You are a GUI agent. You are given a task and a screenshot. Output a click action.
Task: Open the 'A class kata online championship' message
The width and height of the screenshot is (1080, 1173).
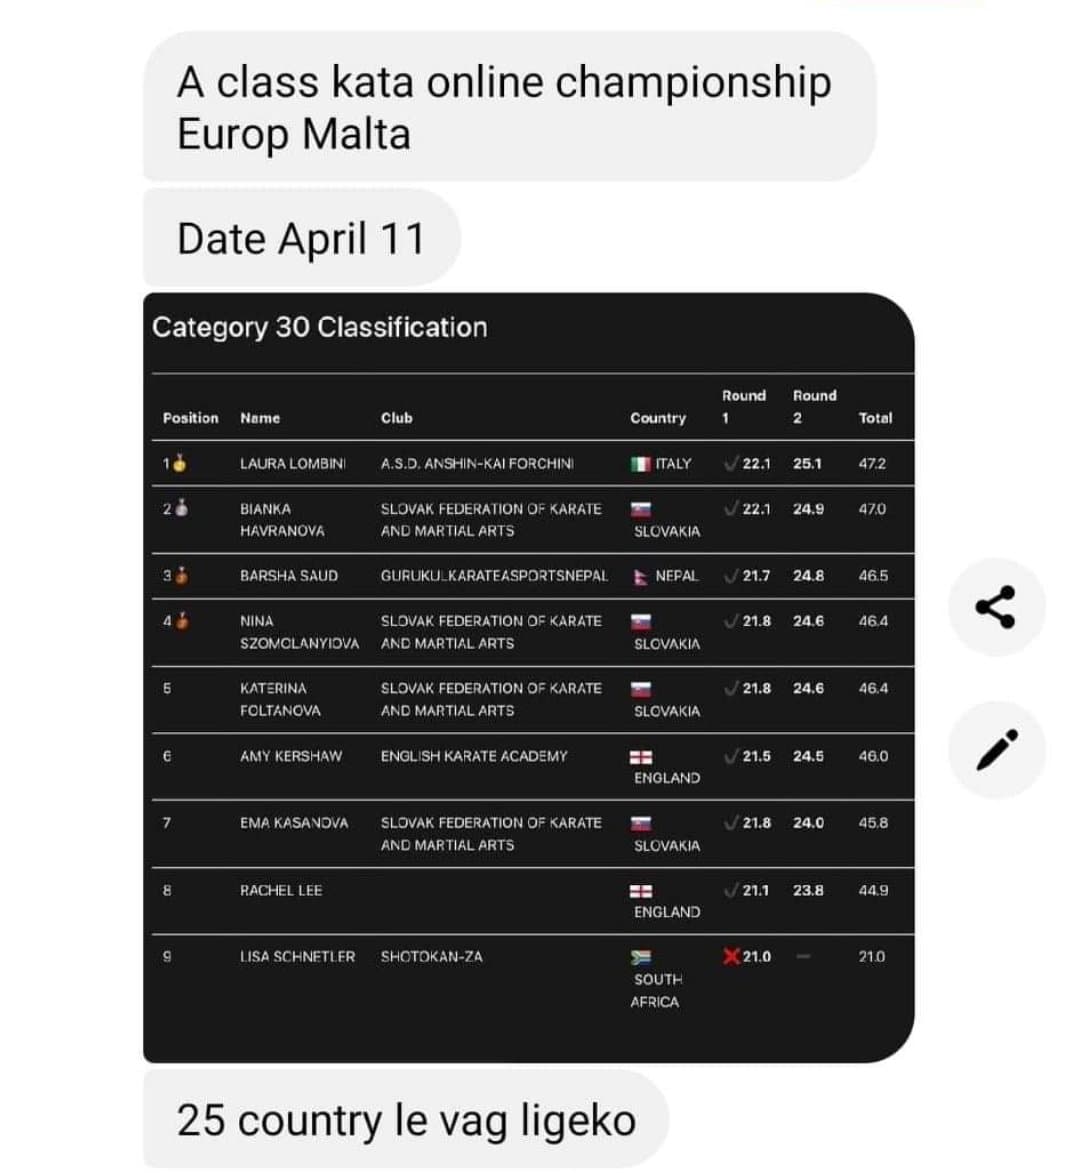[x=509, y=106]
